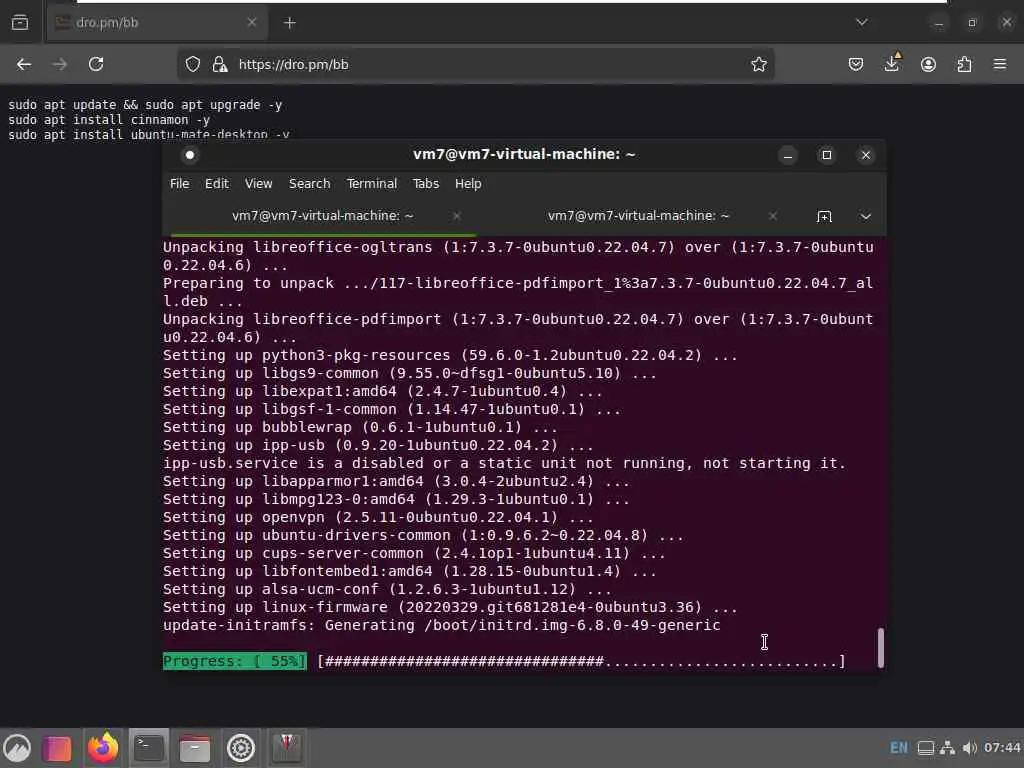Open the Firefox downloads panel
Image resolution: width=1024 pixels, height=768 pixels.
click(891, 63)
